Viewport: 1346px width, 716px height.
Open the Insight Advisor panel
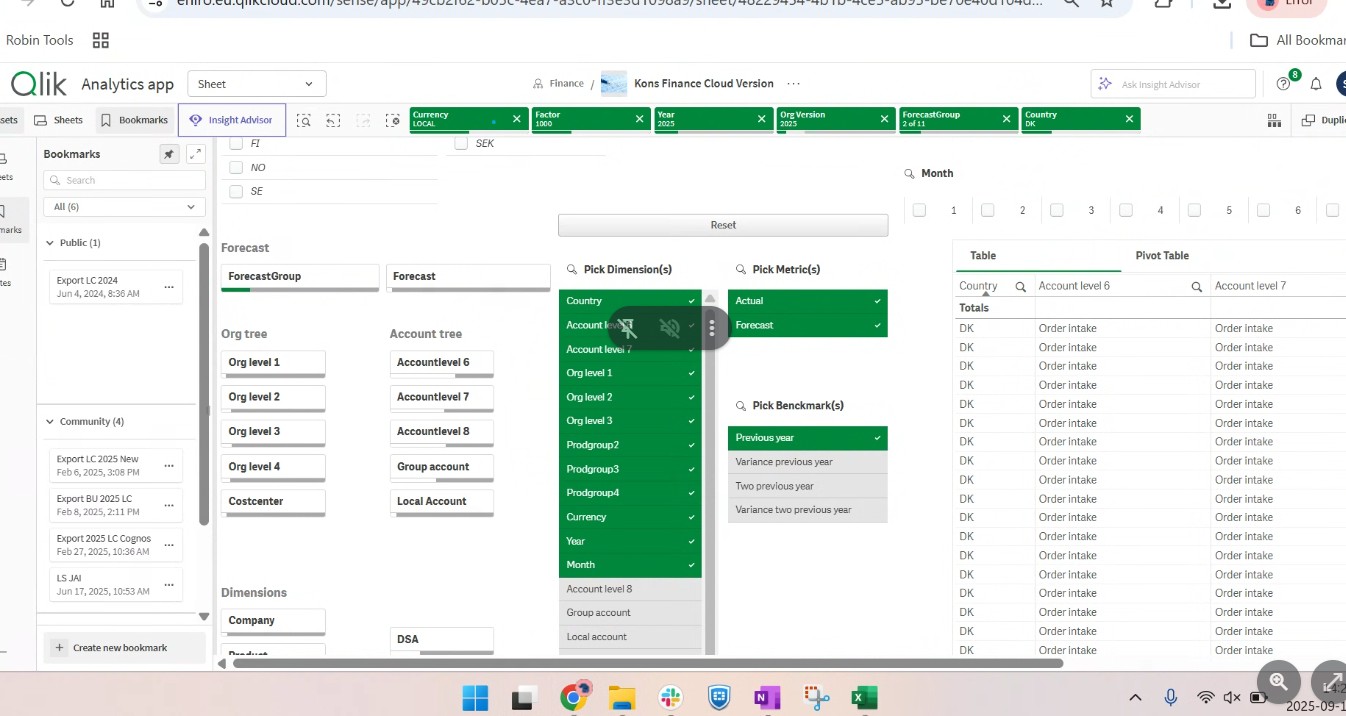point(232,120)
